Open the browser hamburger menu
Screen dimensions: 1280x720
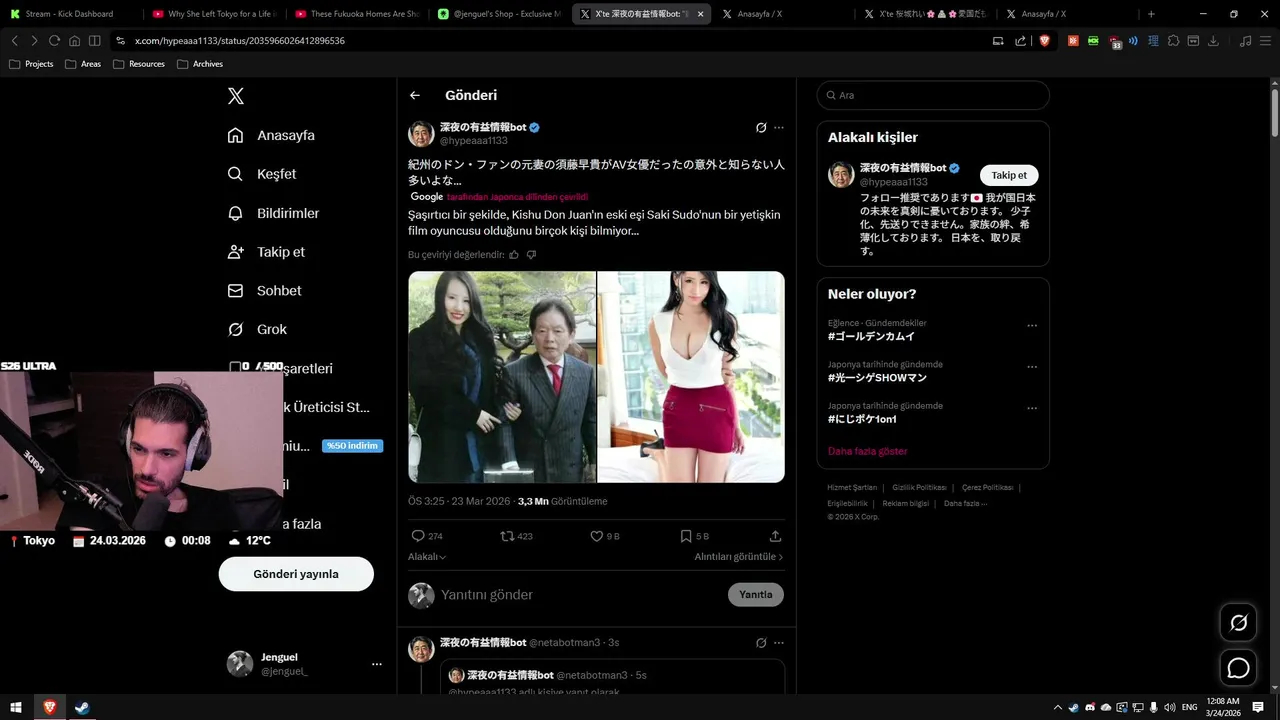[x=1266, y=41]
